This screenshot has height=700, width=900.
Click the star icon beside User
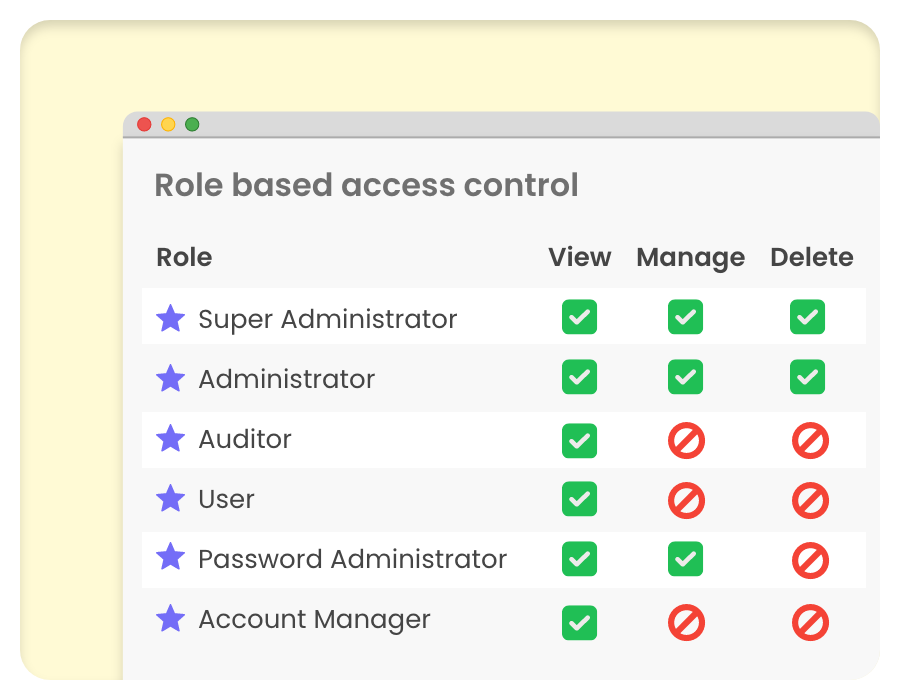pyautogui.click(x=171, y=498)
